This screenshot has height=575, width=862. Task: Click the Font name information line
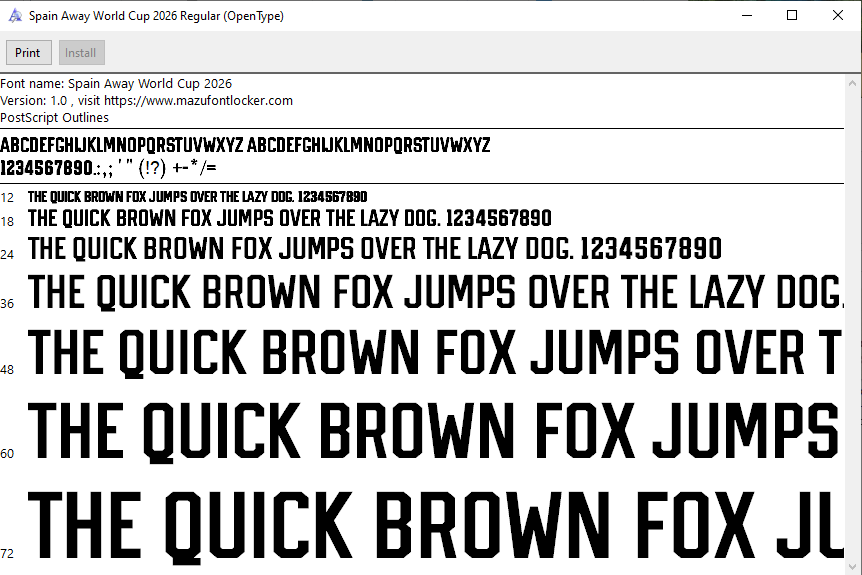click(116, 84)
